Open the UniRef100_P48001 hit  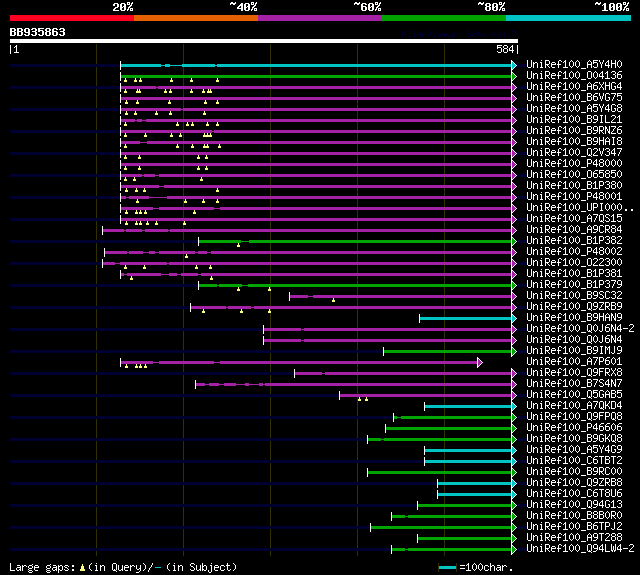click(574, 197)
